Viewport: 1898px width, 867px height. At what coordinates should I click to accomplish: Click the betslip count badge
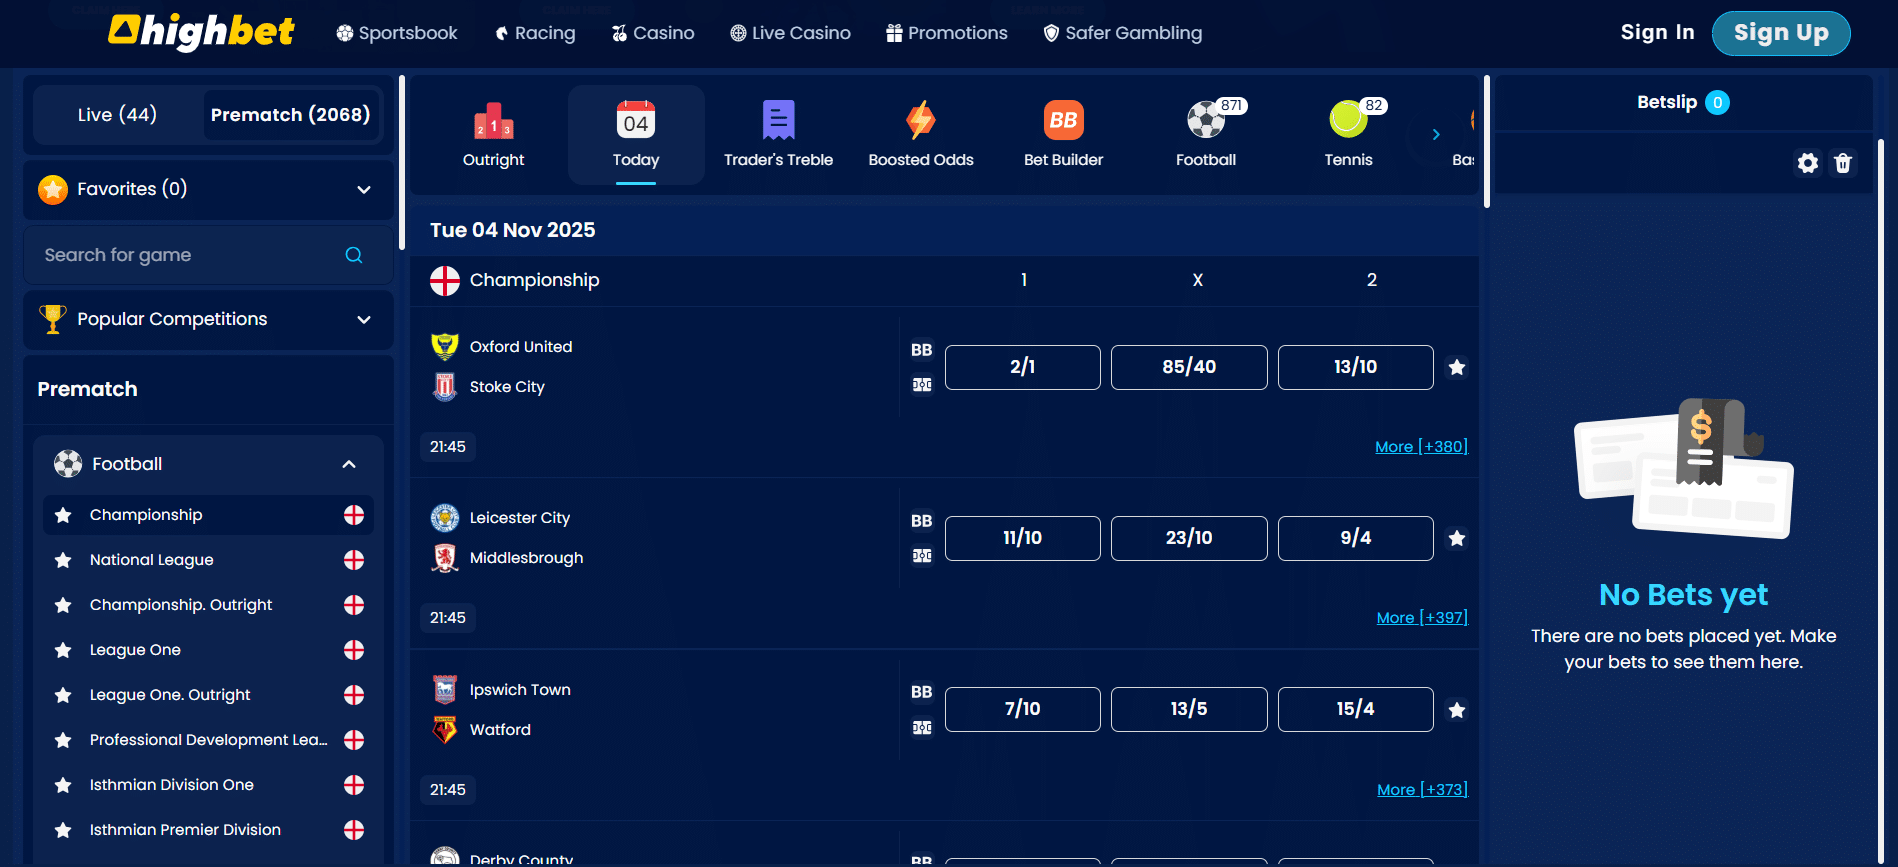[1718, 102]
